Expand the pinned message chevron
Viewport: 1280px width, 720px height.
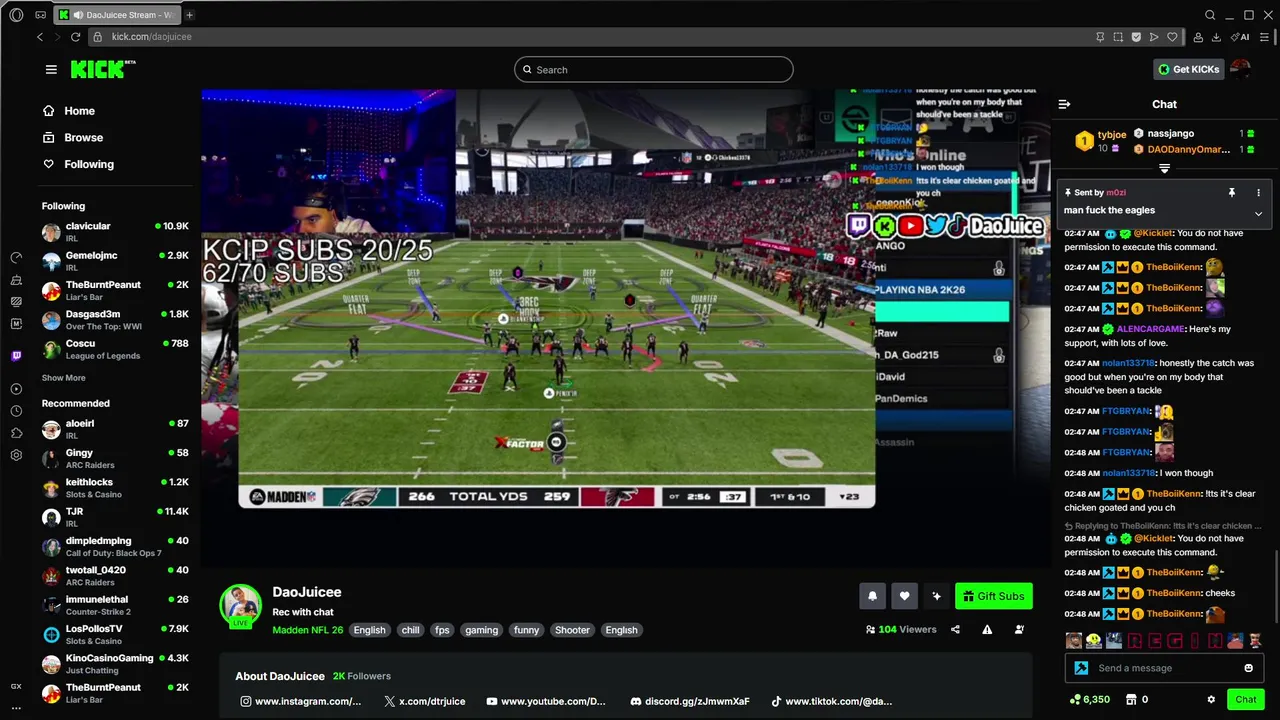click(x=1258, y=213)
